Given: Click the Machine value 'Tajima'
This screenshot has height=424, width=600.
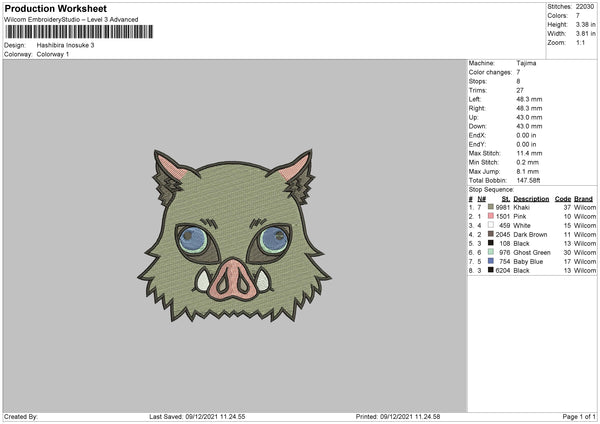Looking at the screenshot, I should click(x=526, y=63).
